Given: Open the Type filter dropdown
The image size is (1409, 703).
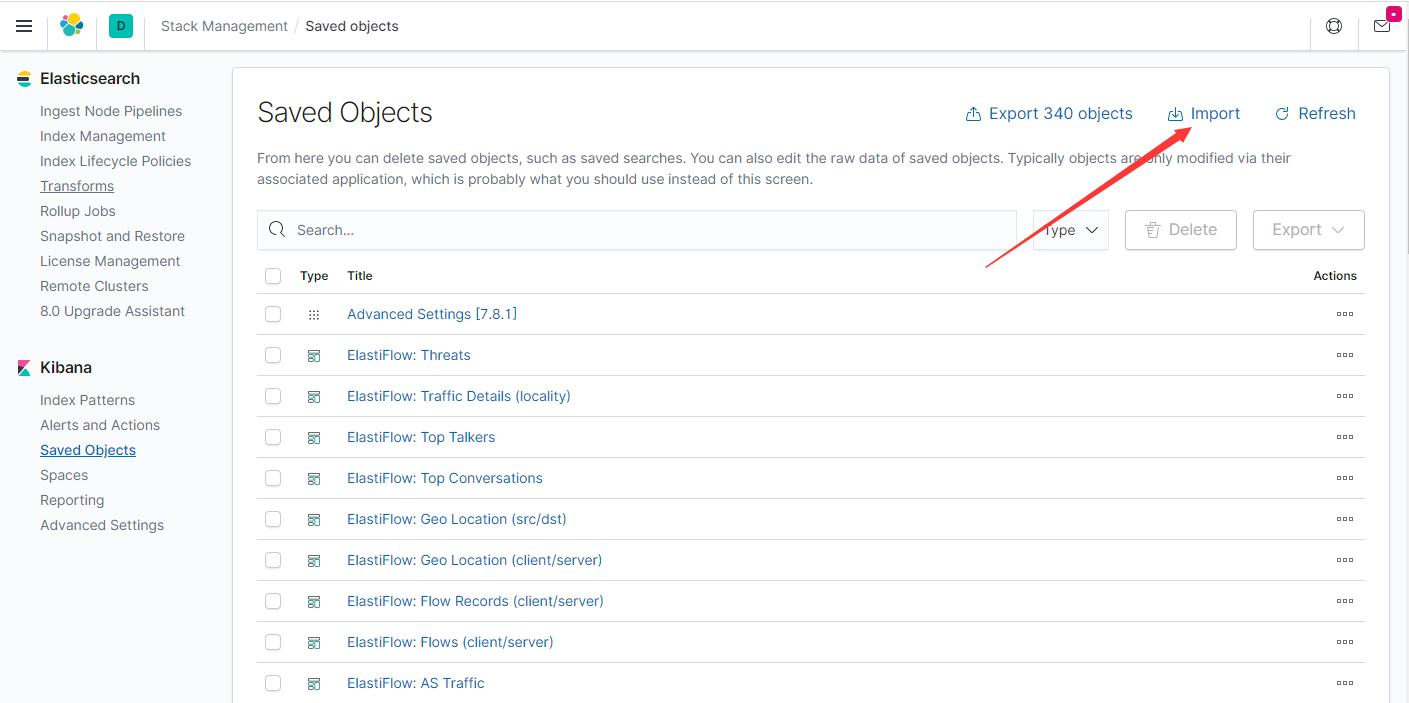Looking at the screenshot, I should coord(1070,230).
